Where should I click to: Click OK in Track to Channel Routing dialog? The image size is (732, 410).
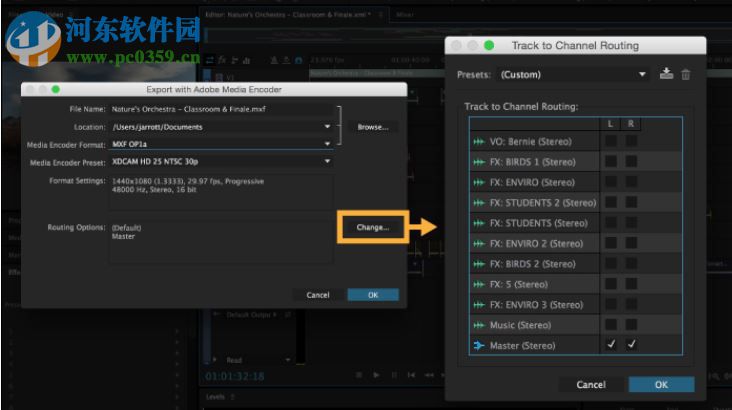pos(662,385)
